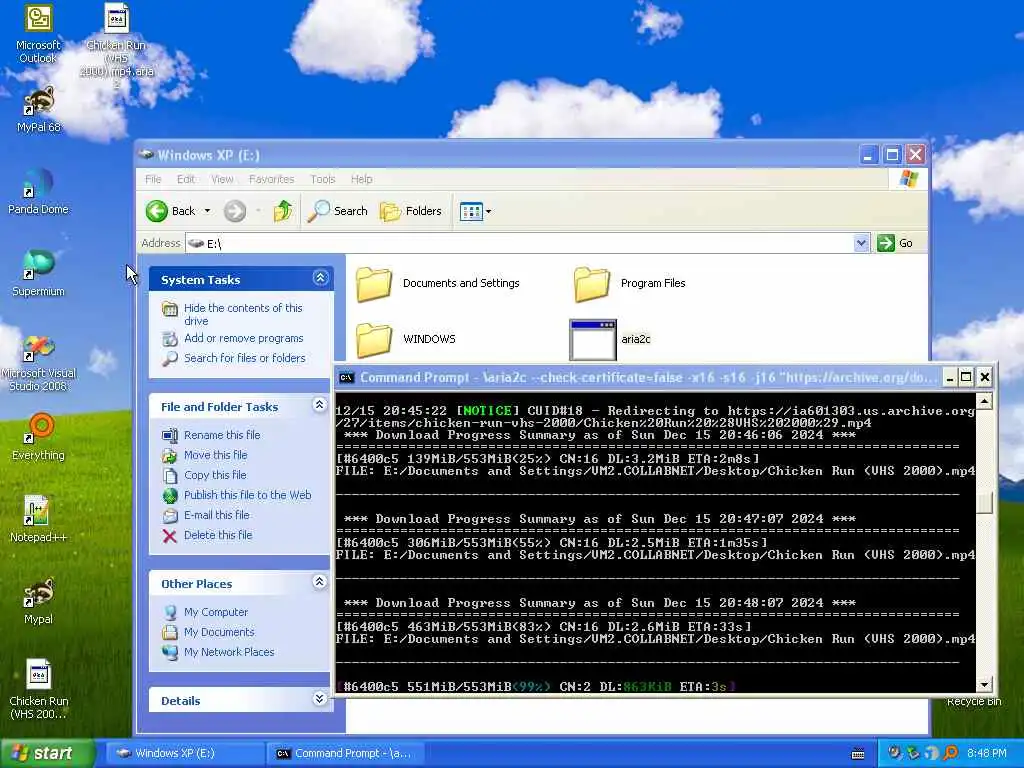Image resolution: width=1024 pixels, height=768 pixels.
Task: Open the Help menu in Explorer
Action: coord(361,179)
